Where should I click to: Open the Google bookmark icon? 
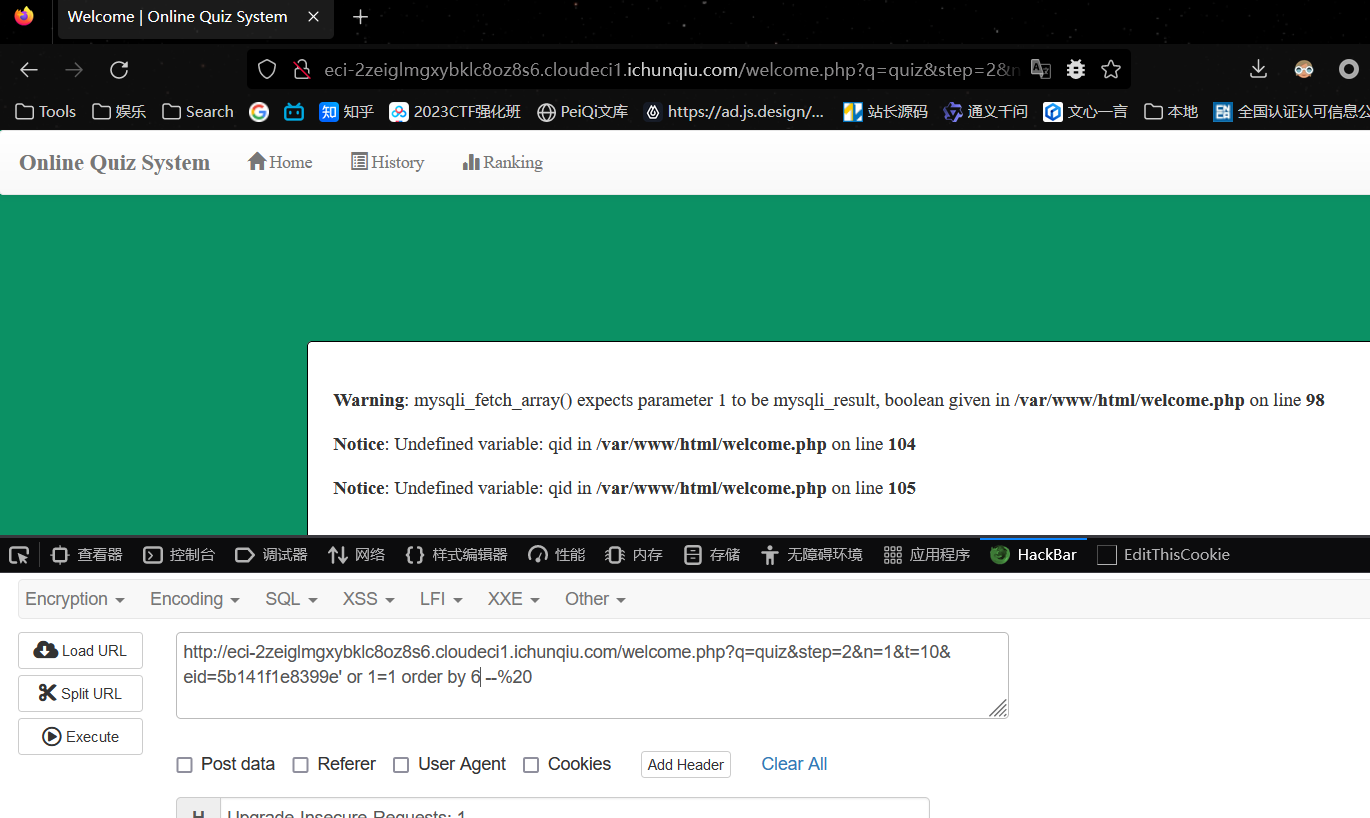click(259, 111)
